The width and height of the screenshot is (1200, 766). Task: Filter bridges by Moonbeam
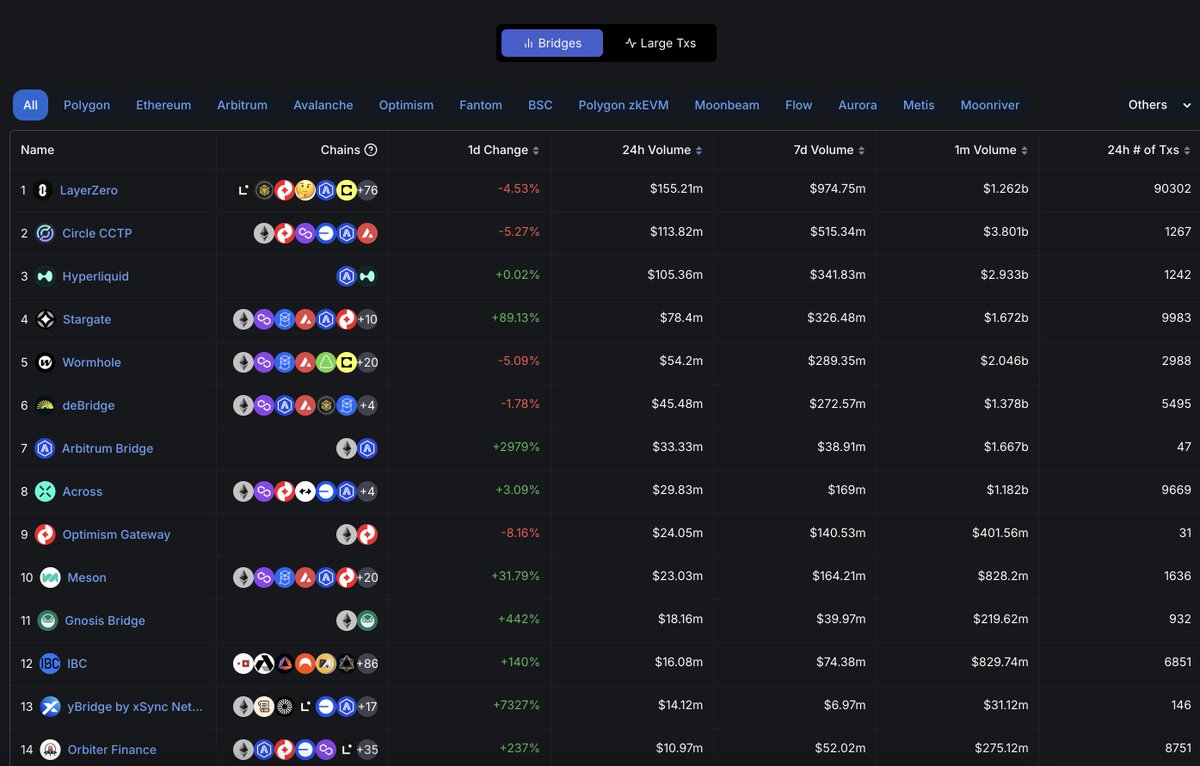727,105
